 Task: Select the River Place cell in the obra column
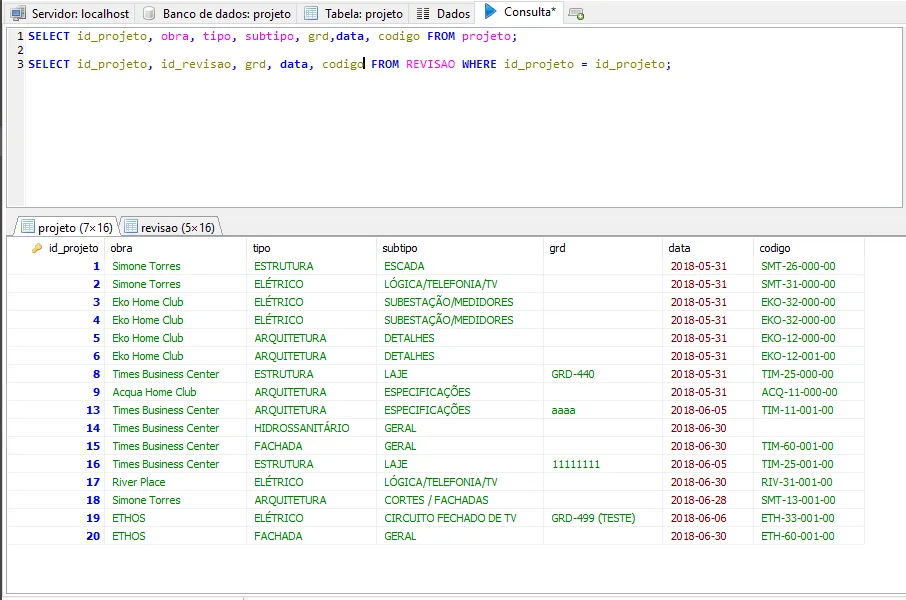click(x=139, y=482)
